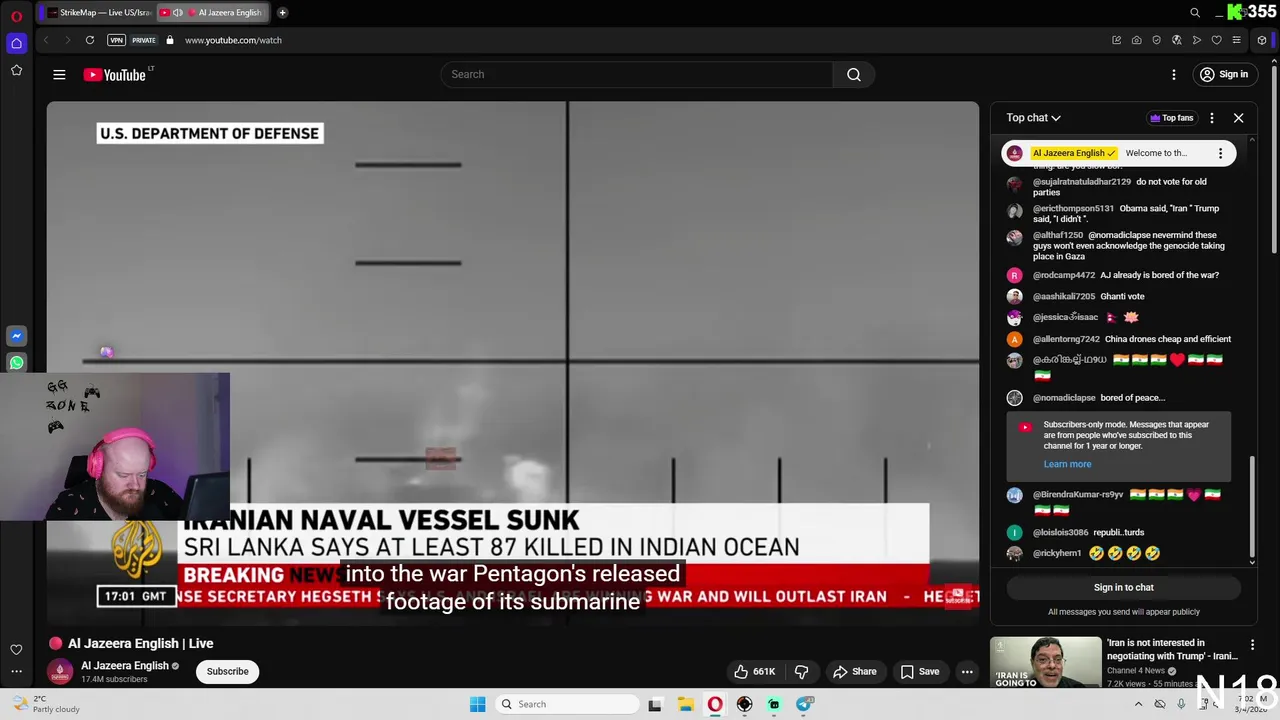The image size is (1280, 720).
Task: Open weather widget Partly cloudy
Action: click(44, 704)
